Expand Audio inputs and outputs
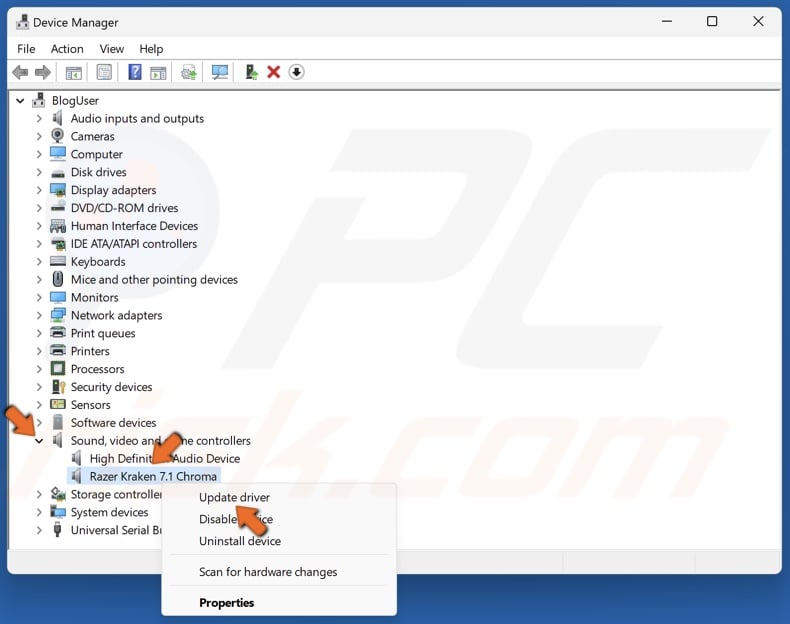 pos(39,118)
